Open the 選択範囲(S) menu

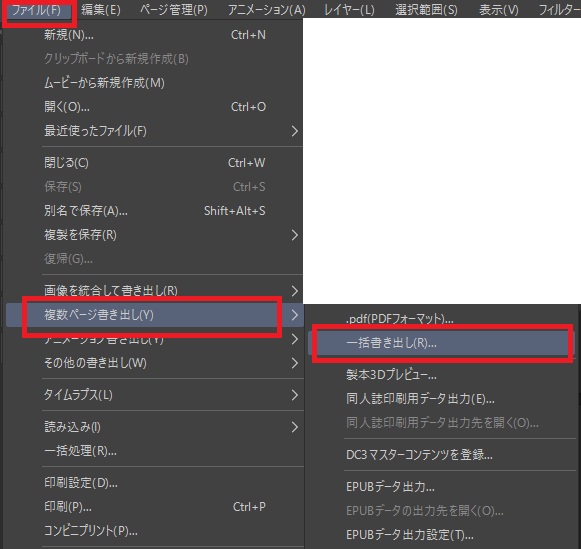(426, 10)
